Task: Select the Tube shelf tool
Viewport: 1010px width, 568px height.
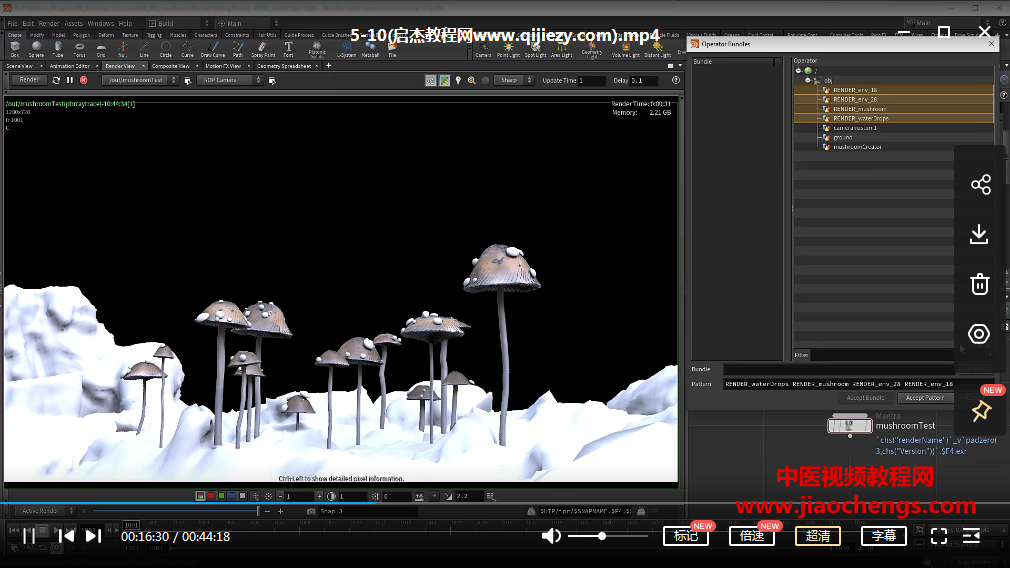Action: (58, 49)
